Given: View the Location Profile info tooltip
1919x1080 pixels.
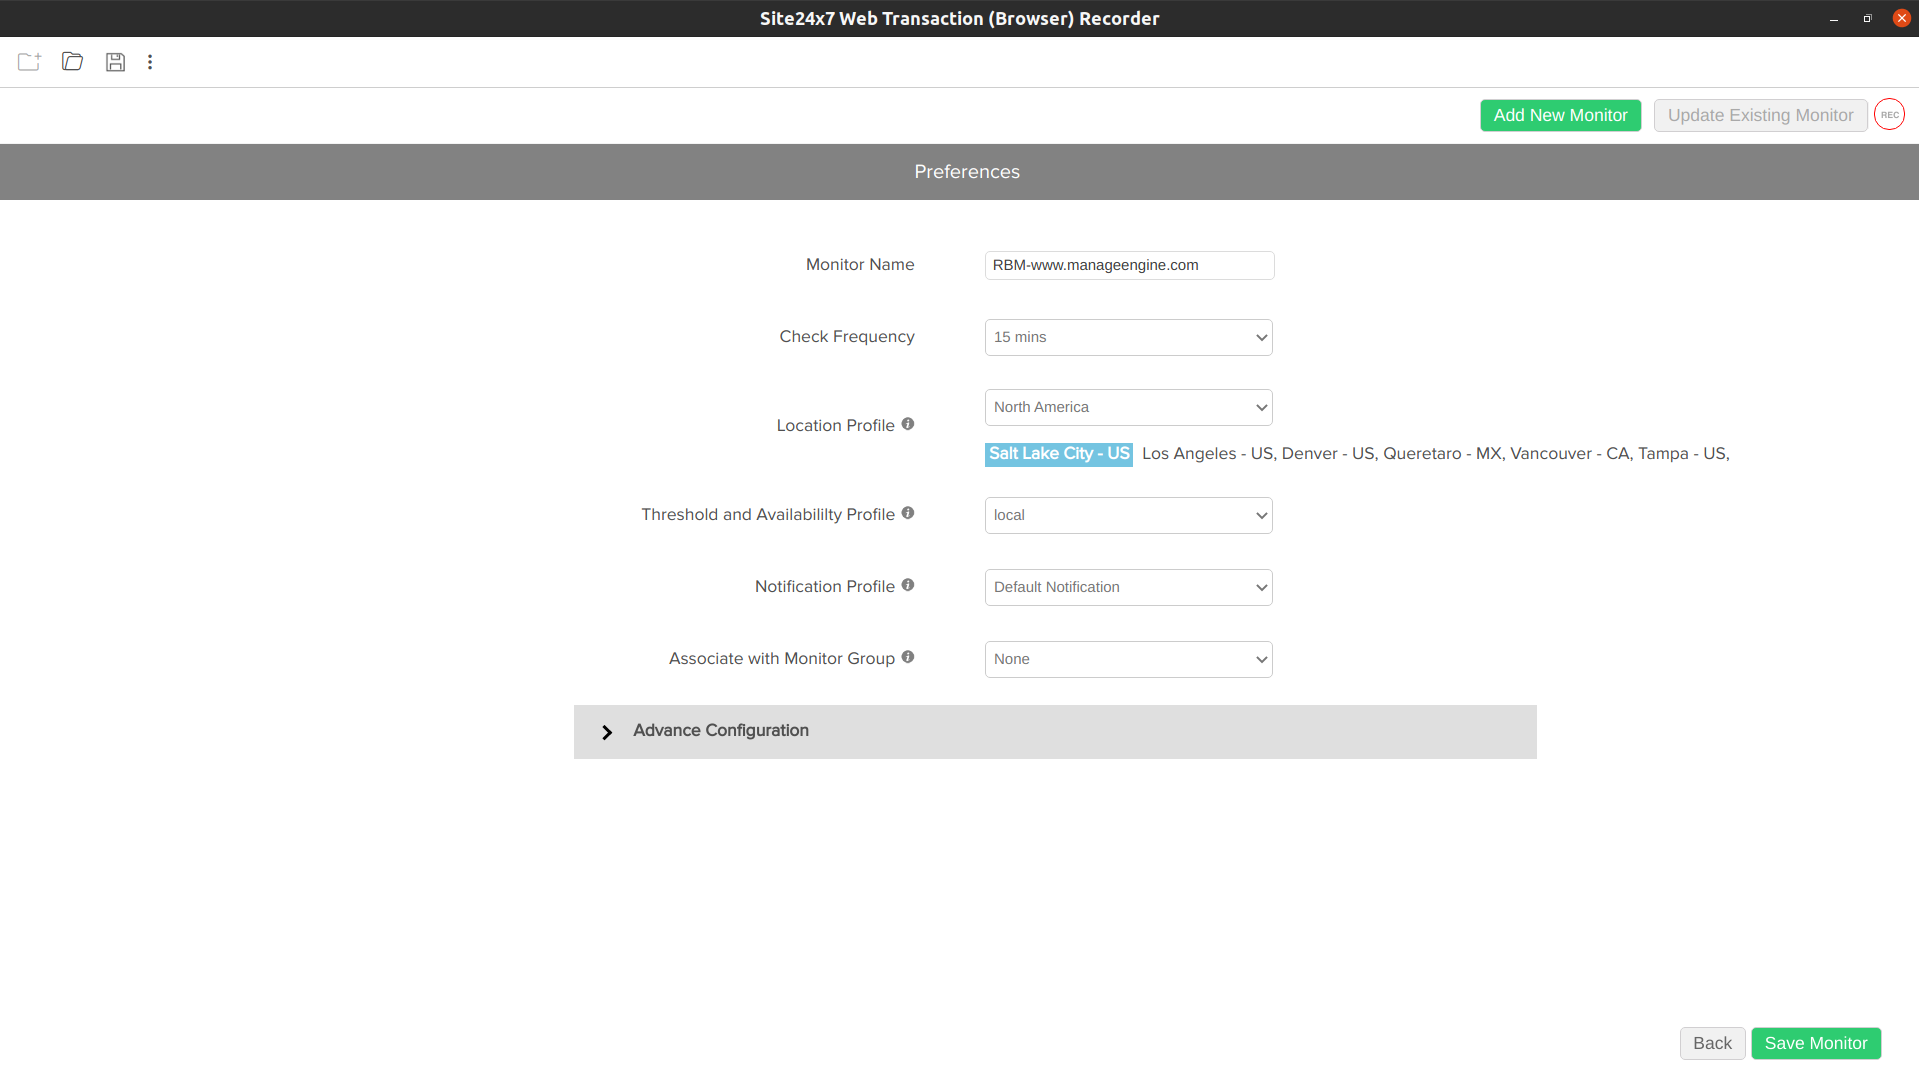Looking at the screenshot, I should point(907,423).
